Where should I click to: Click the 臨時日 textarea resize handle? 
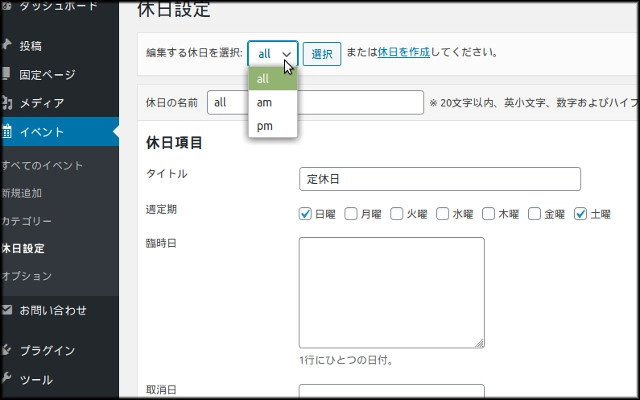pyautogui.click(x=480, y=343)
